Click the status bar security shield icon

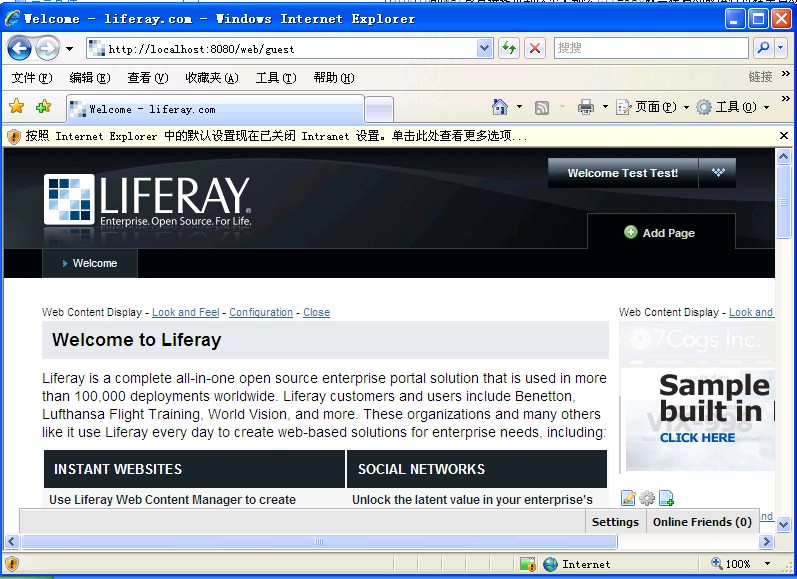(12, 564)
